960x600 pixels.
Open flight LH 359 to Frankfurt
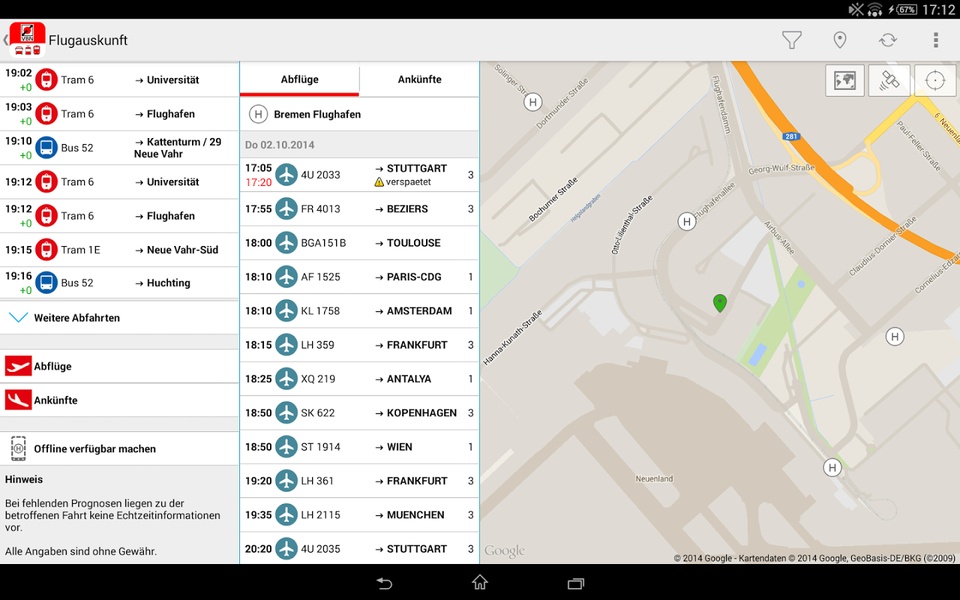coord(359,345)
